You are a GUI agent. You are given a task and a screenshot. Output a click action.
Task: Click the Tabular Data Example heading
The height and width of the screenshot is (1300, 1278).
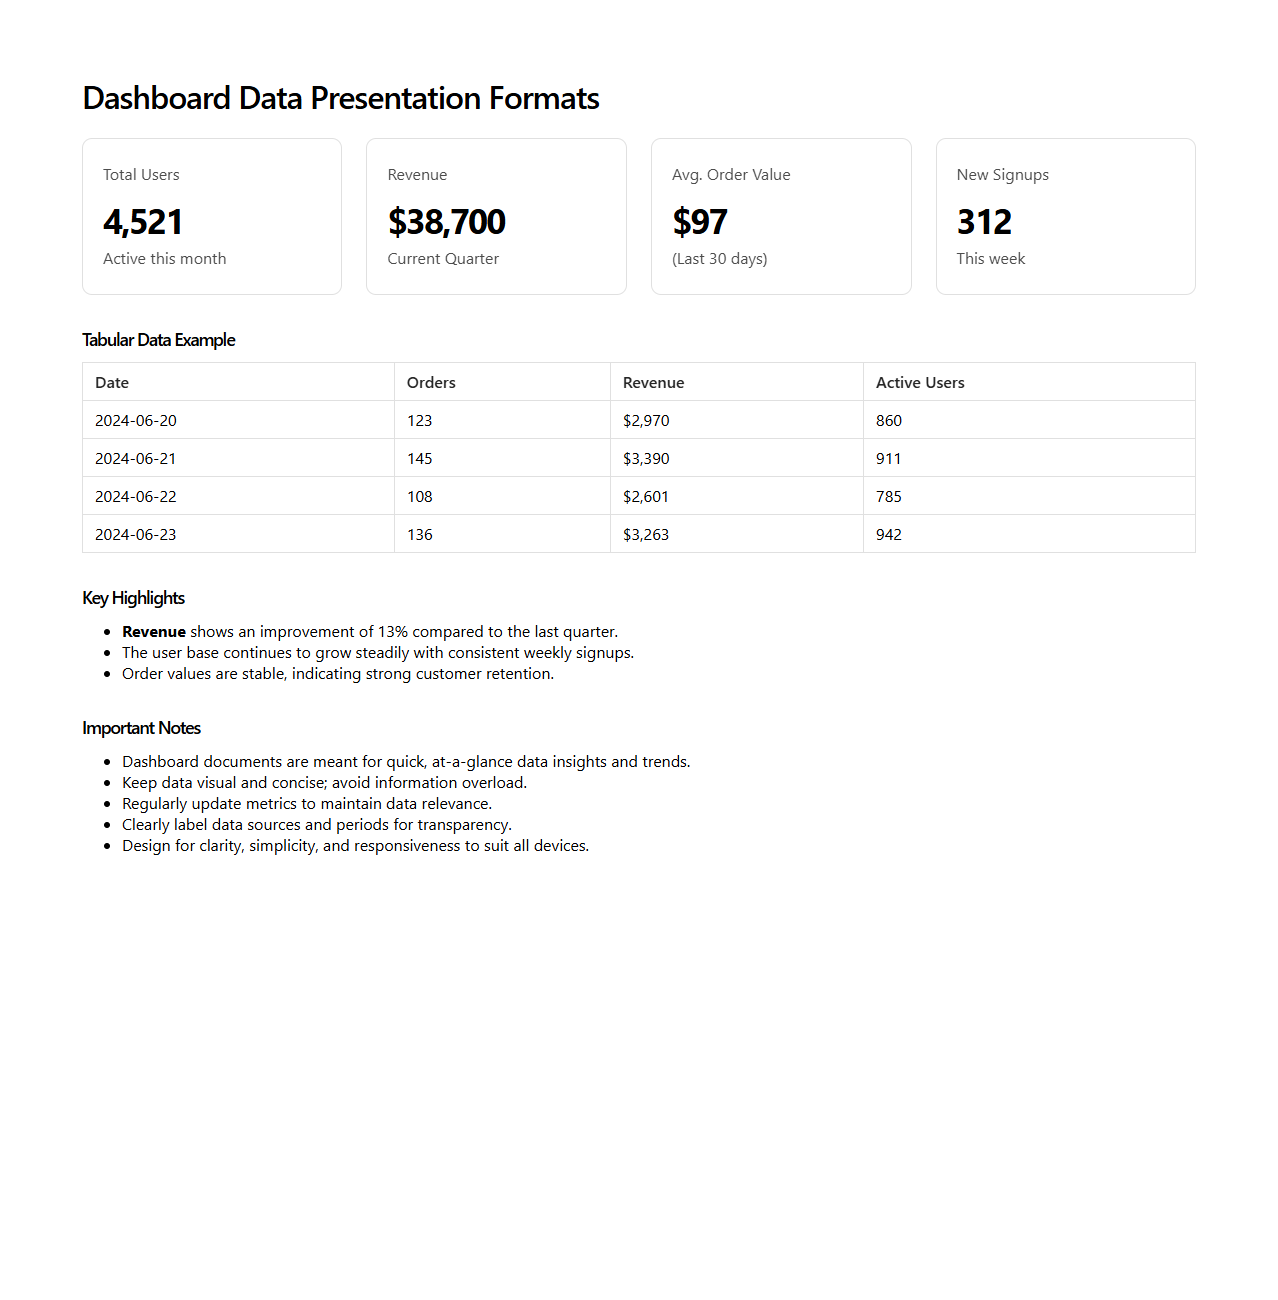[x=159, y=340]
